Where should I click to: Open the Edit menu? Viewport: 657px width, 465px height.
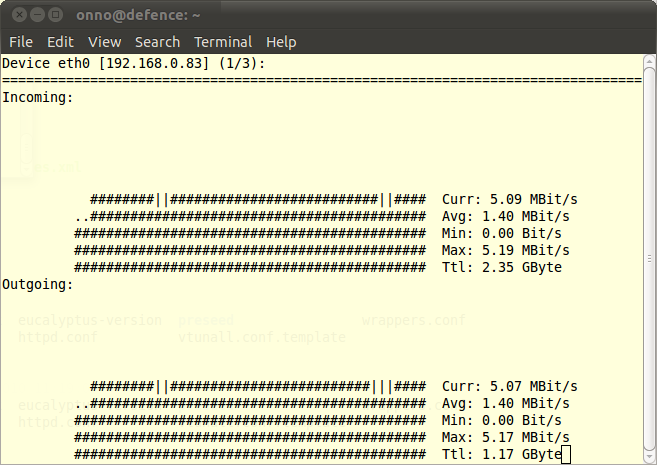(60, 42)
